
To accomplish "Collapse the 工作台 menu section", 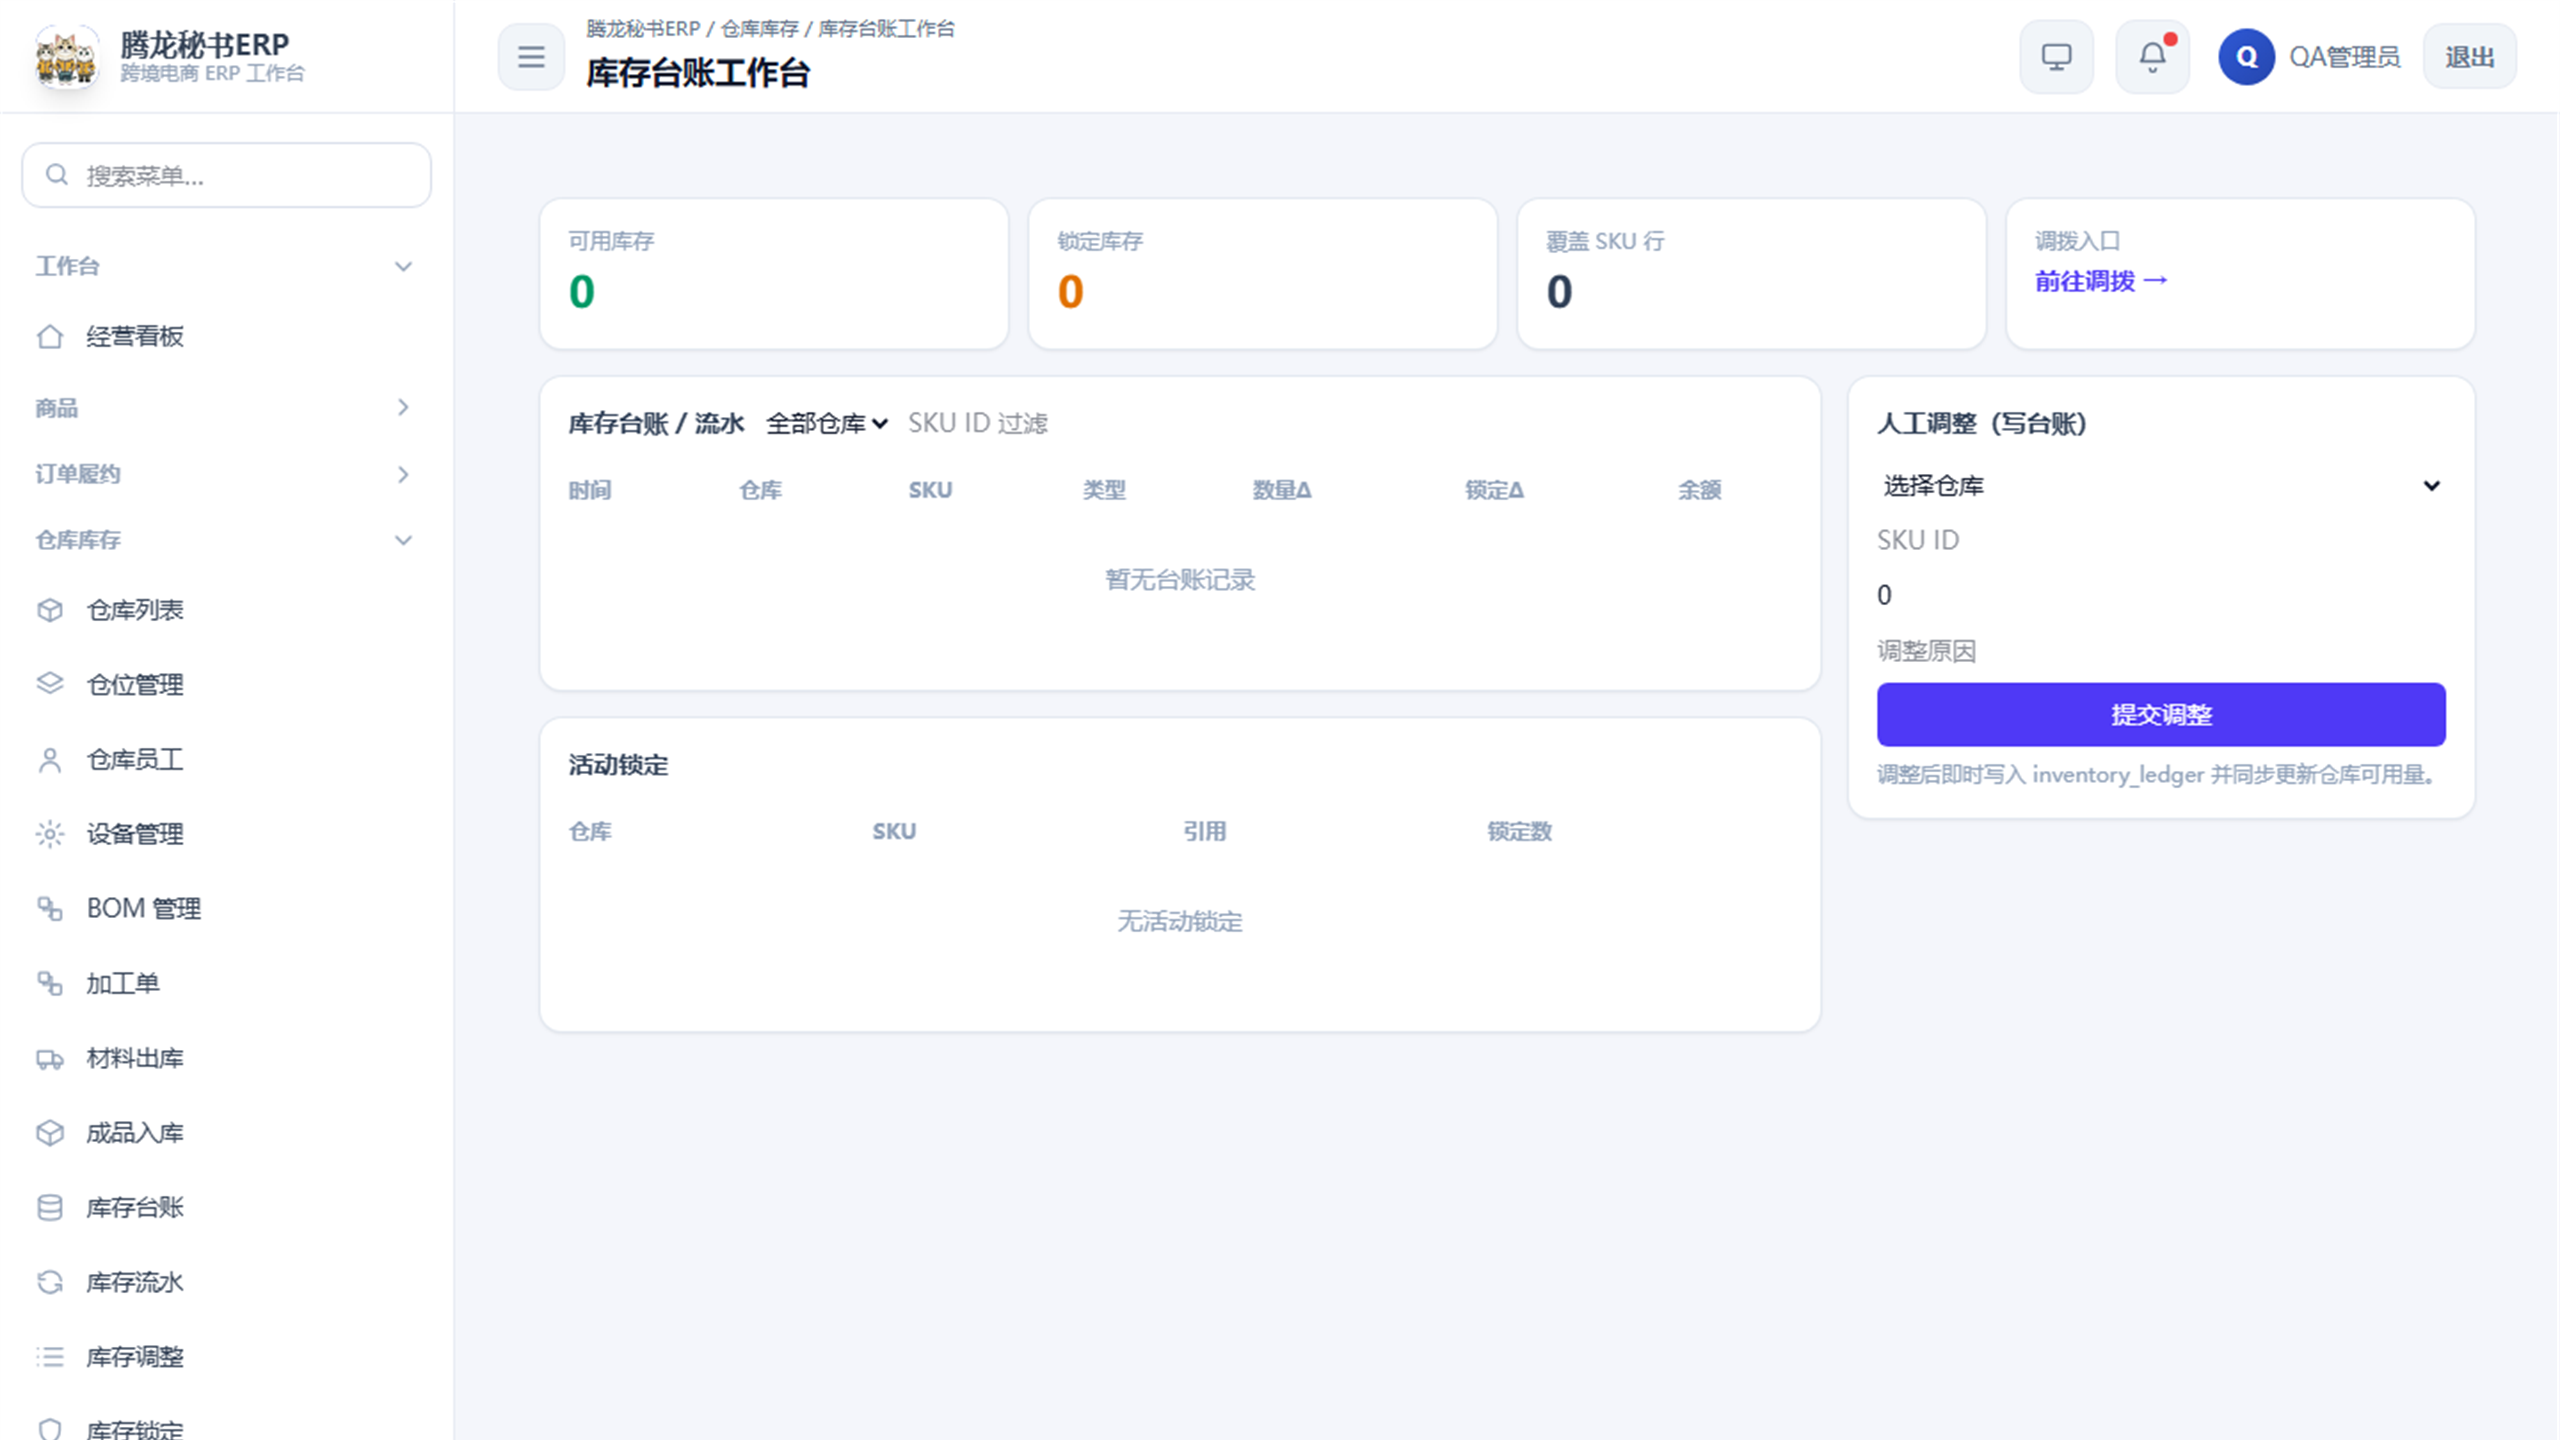I will point(226,266).
